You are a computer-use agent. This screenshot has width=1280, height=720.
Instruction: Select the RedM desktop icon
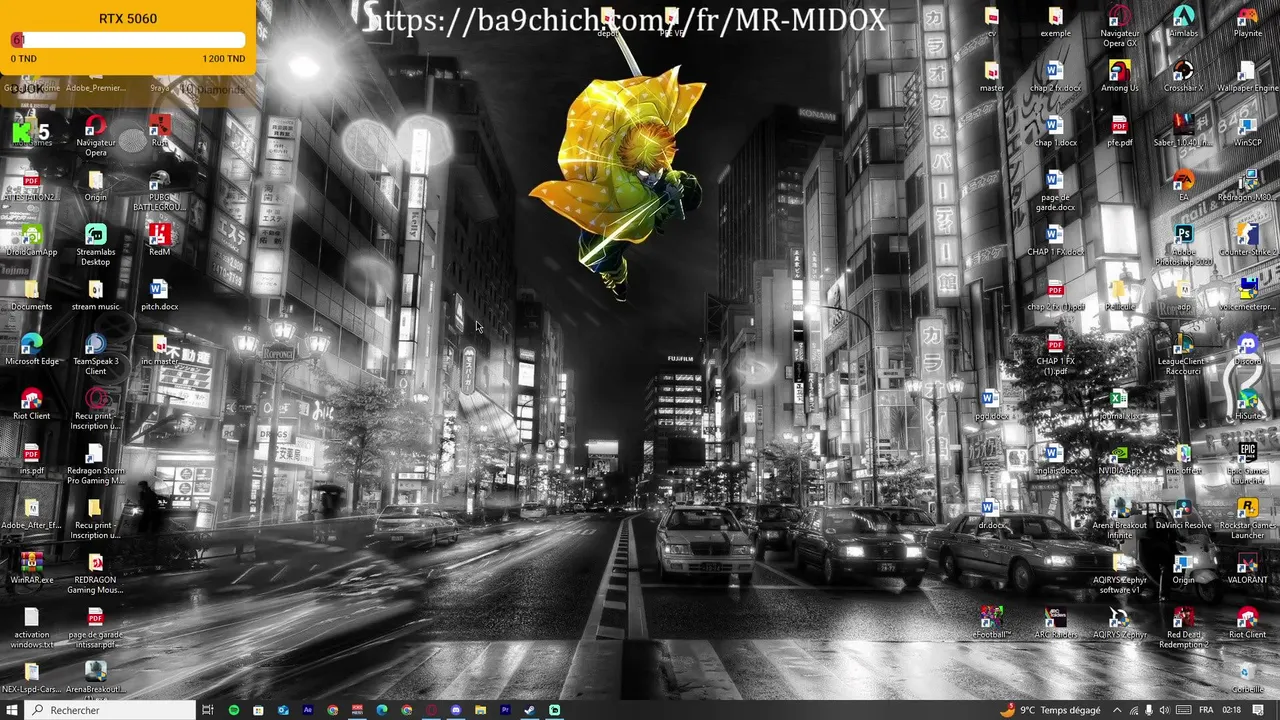(x=159, y=240)
